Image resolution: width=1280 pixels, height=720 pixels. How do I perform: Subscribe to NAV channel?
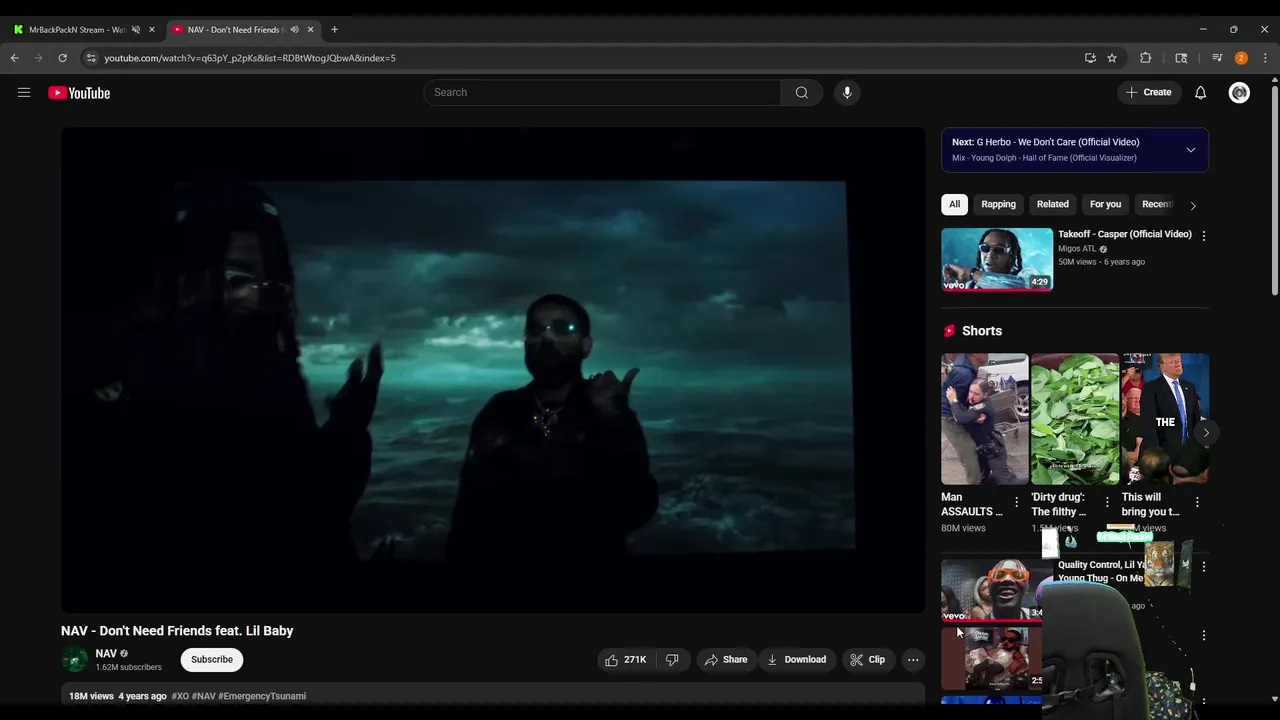[212, 659]
